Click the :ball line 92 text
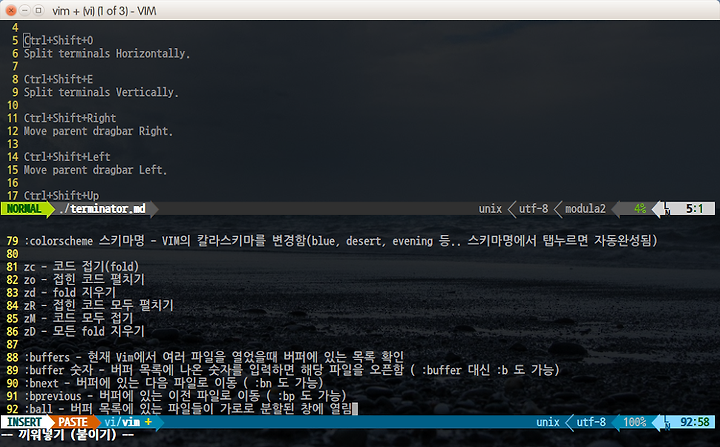 (x=188, y=408)
